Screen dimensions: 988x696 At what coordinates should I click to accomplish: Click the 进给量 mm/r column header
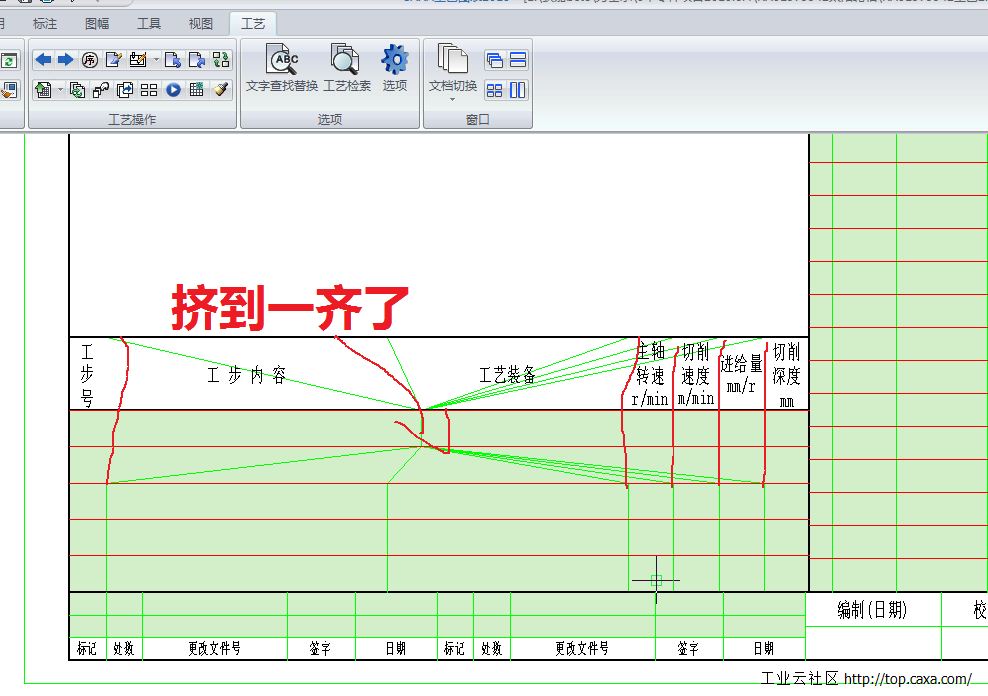(x=741, y=374)
